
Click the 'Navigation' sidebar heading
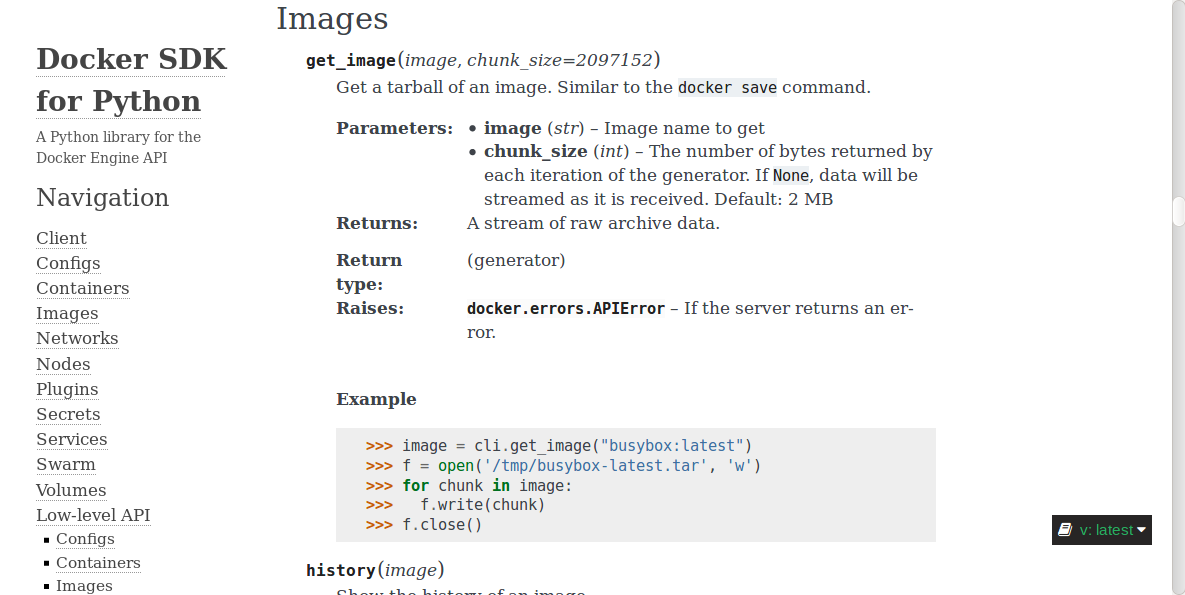(103, 197)
